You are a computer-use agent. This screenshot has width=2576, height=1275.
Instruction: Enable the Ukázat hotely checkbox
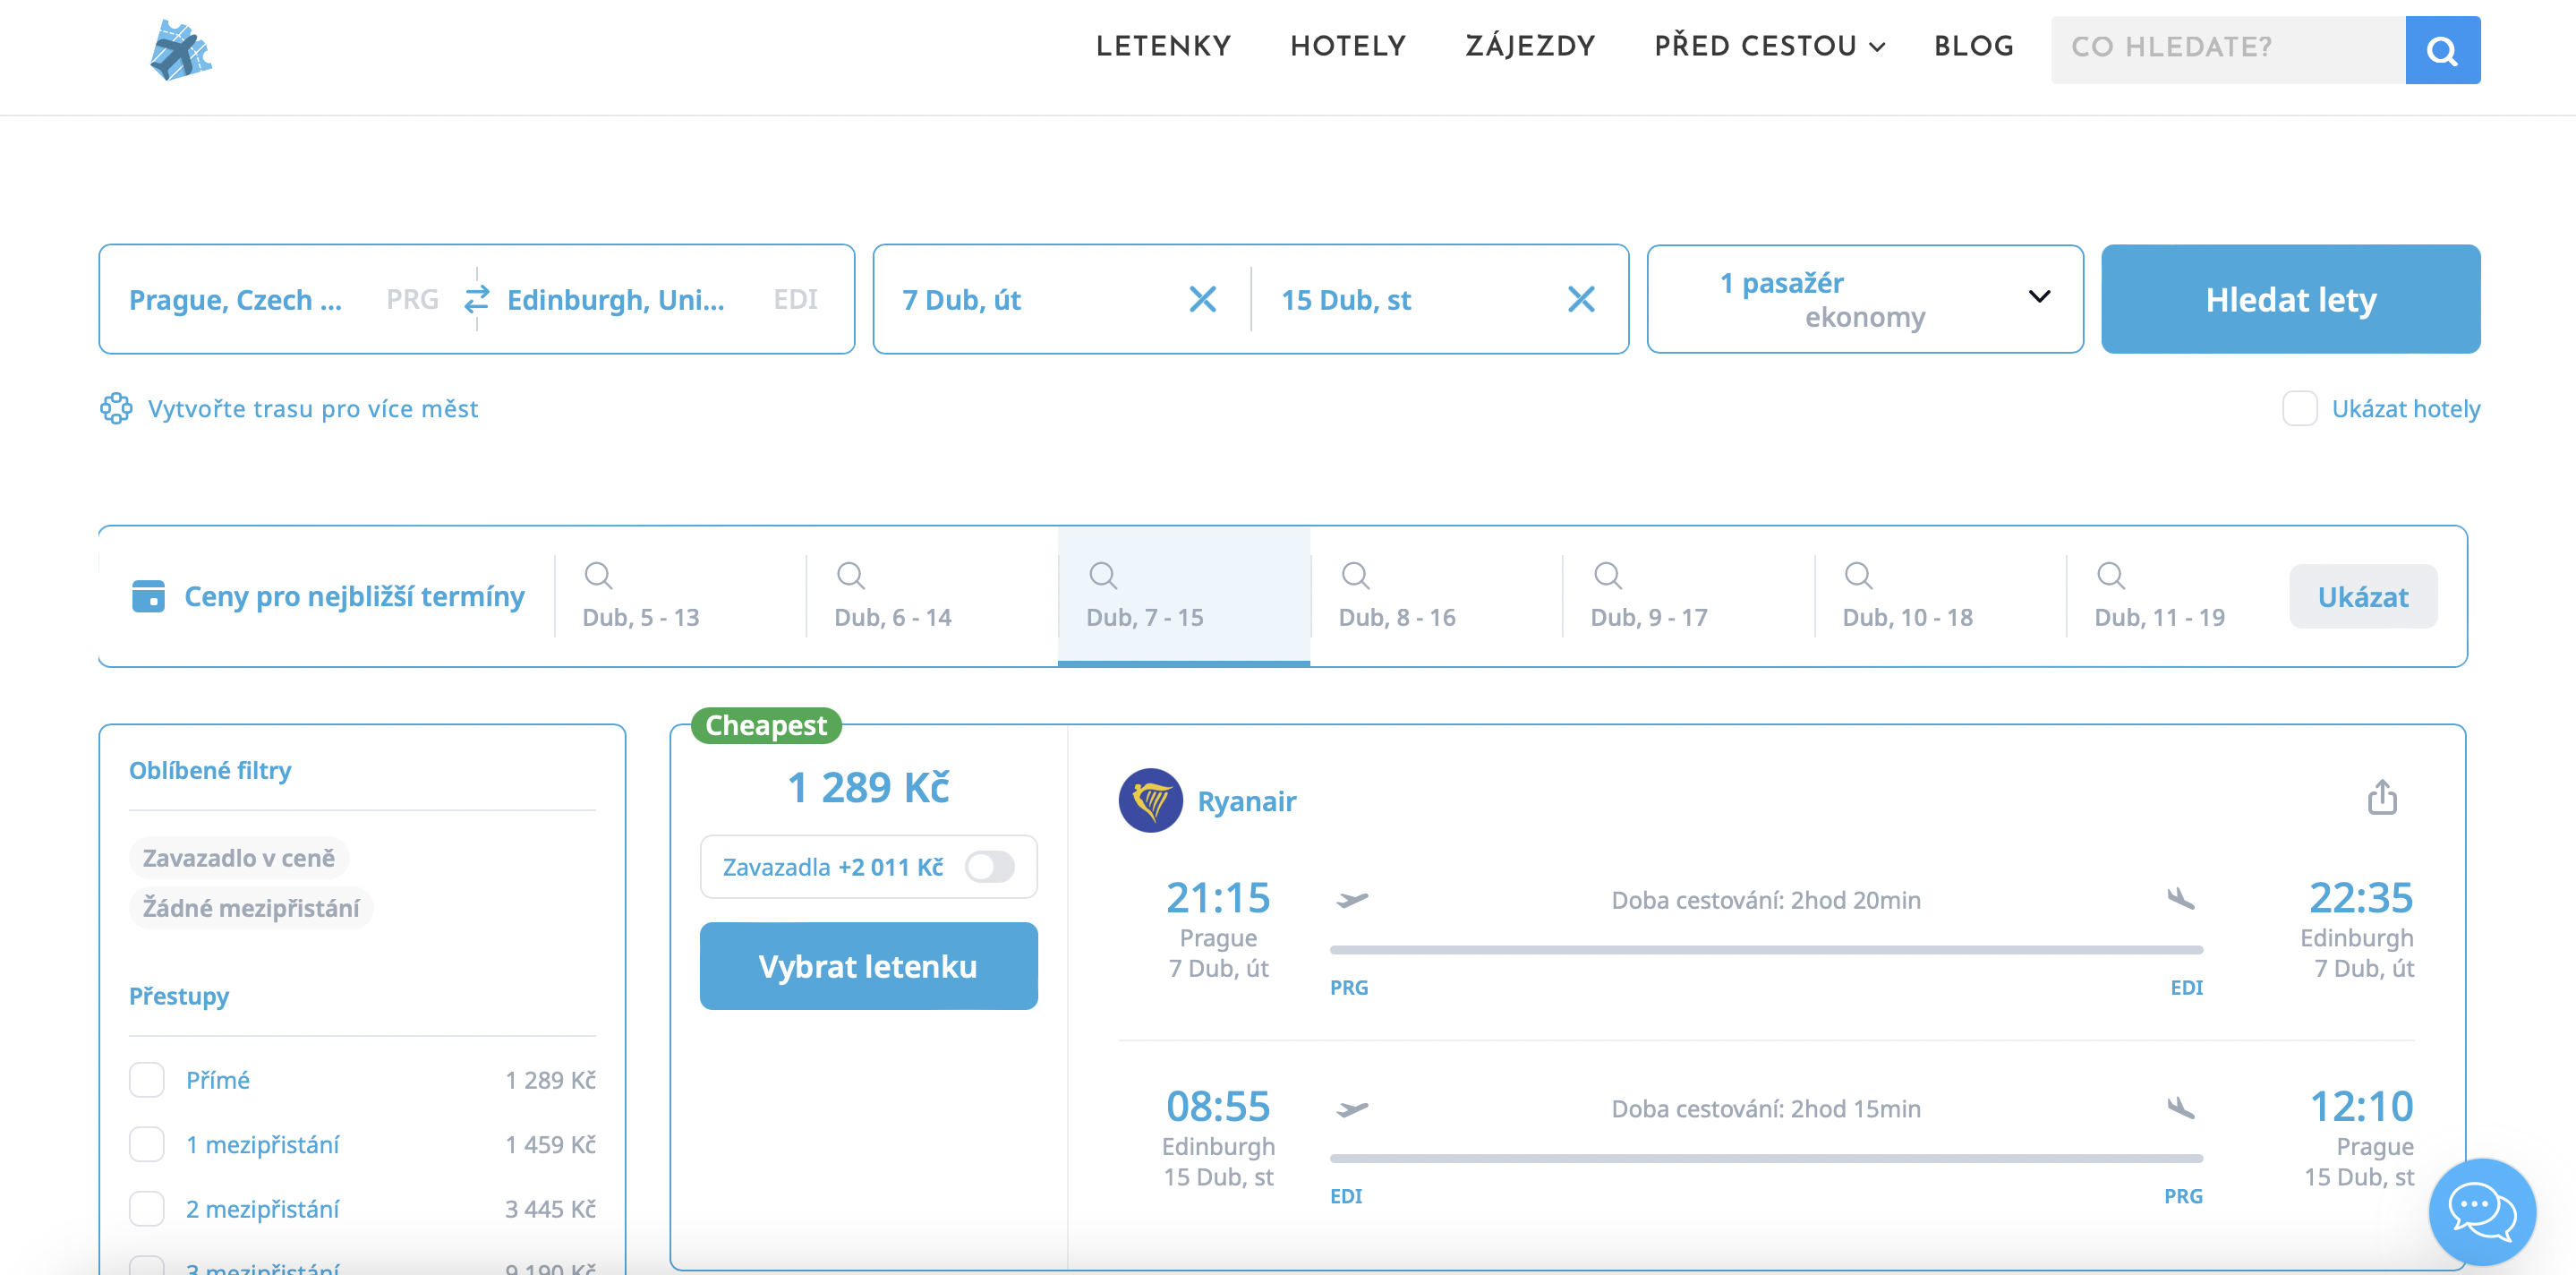[2299, 408]
